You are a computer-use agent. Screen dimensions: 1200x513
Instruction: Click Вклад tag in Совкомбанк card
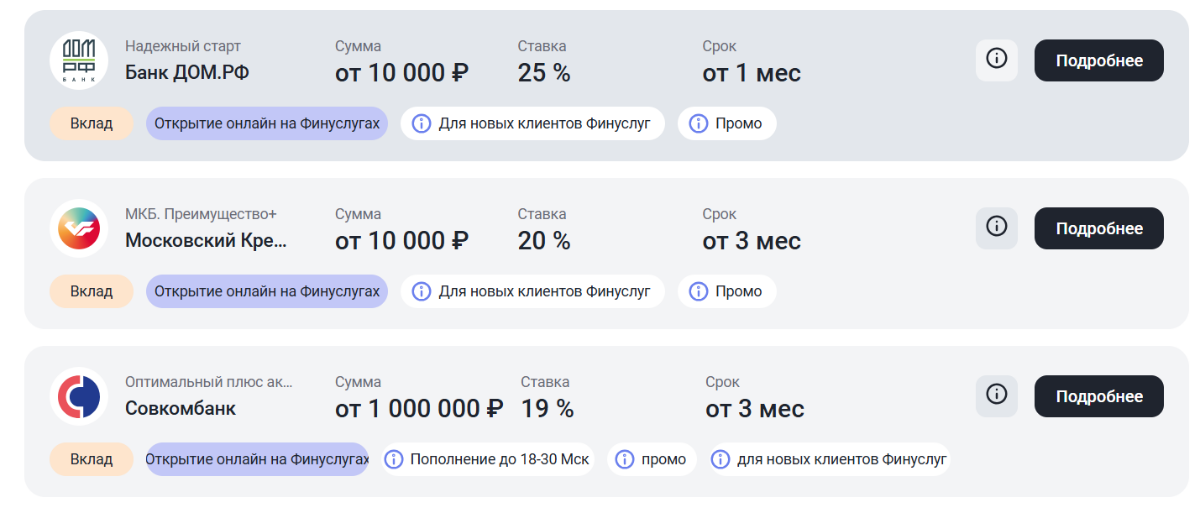(91, 460)
